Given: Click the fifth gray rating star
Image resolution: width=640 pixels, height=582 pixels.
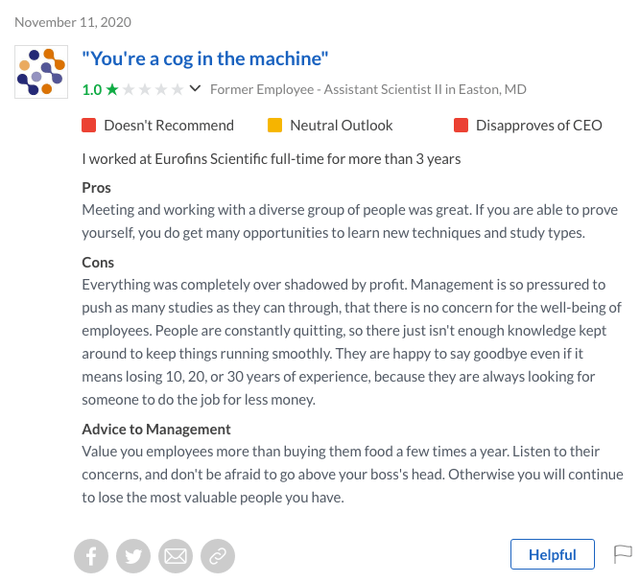Looking at the screenshot, I should [177, 90].
